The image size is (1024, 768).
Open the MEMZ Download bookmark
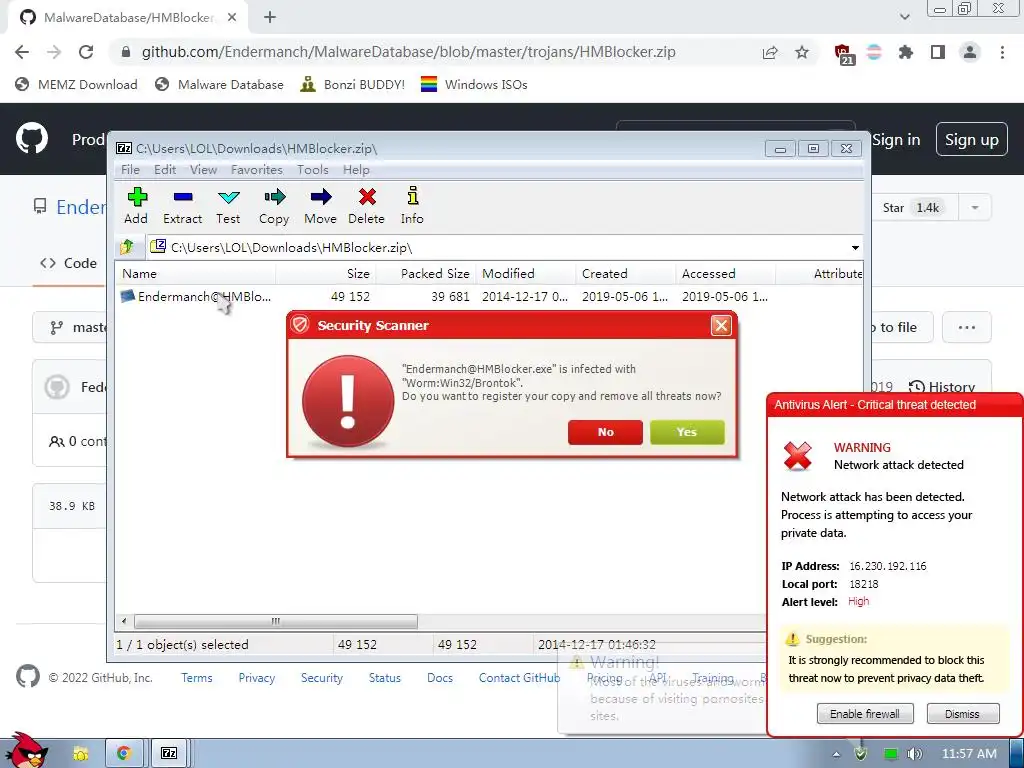tap(76, 84)
